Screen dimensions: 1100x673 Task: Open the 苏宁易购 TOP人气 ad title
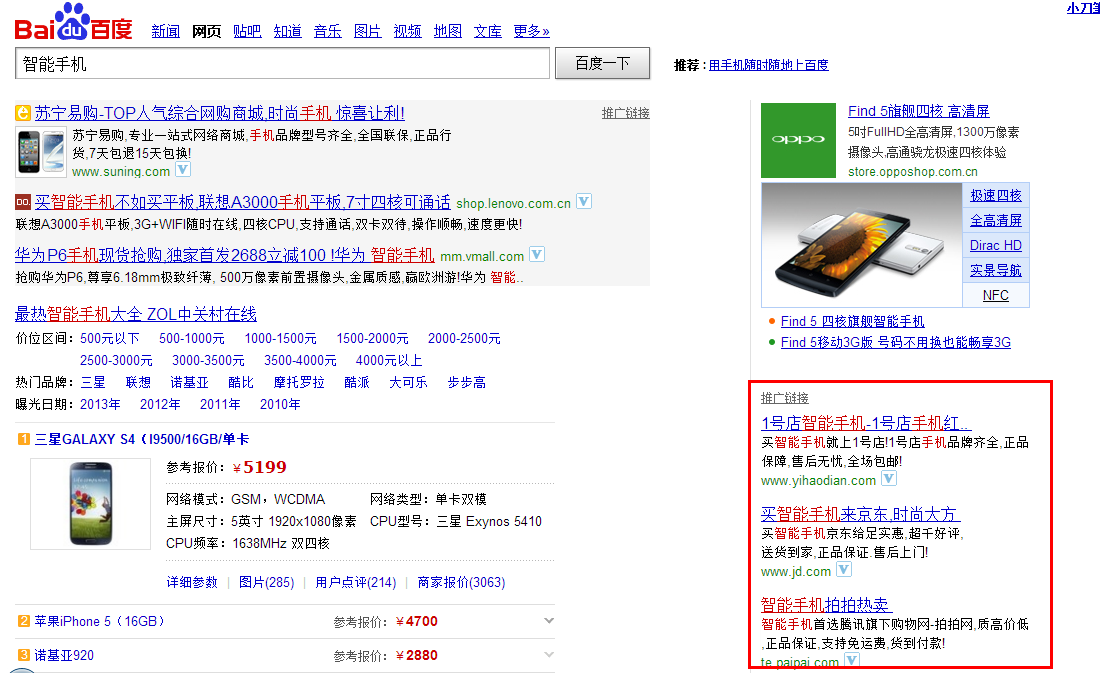pyautogui.click(x=220, y=113)
